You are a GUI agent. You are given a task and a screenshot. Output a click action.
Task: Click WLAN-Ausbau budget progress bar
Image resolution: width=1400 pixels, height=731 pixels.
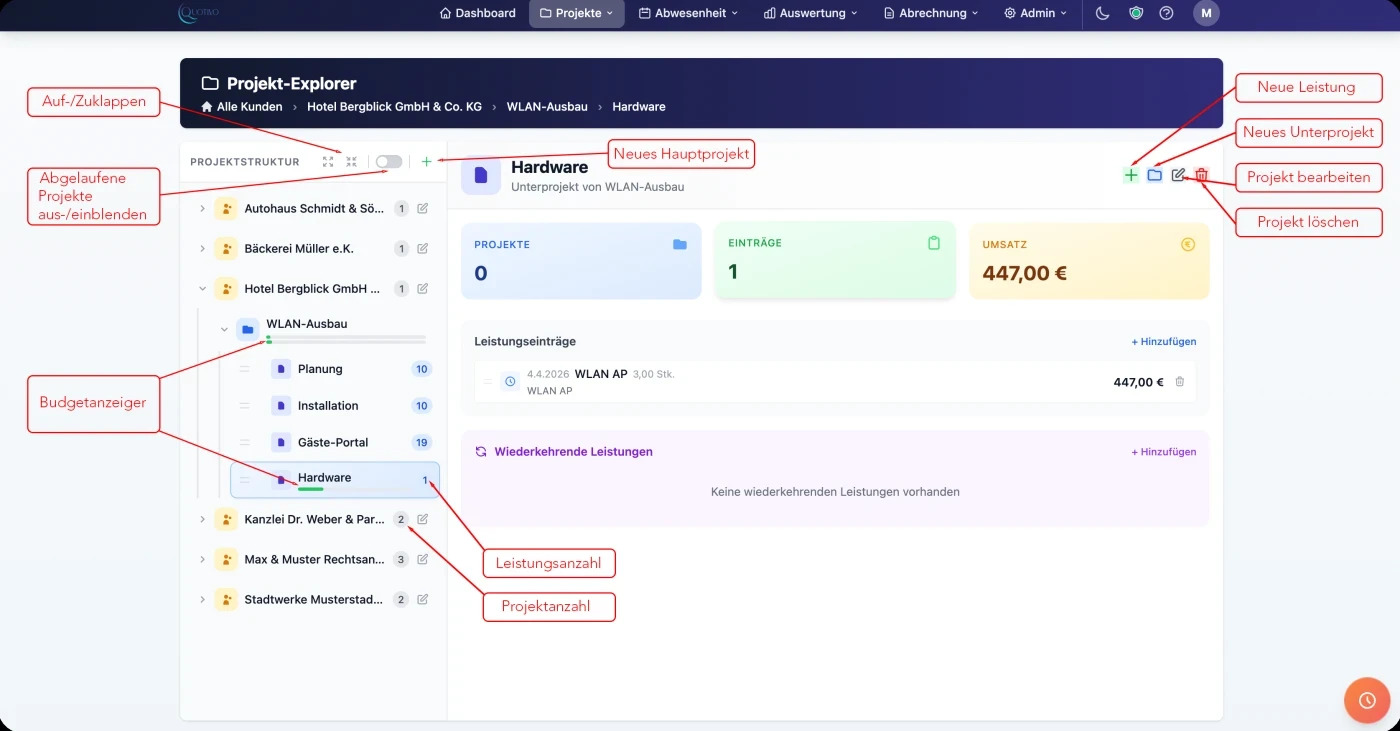tap(346, 341)
